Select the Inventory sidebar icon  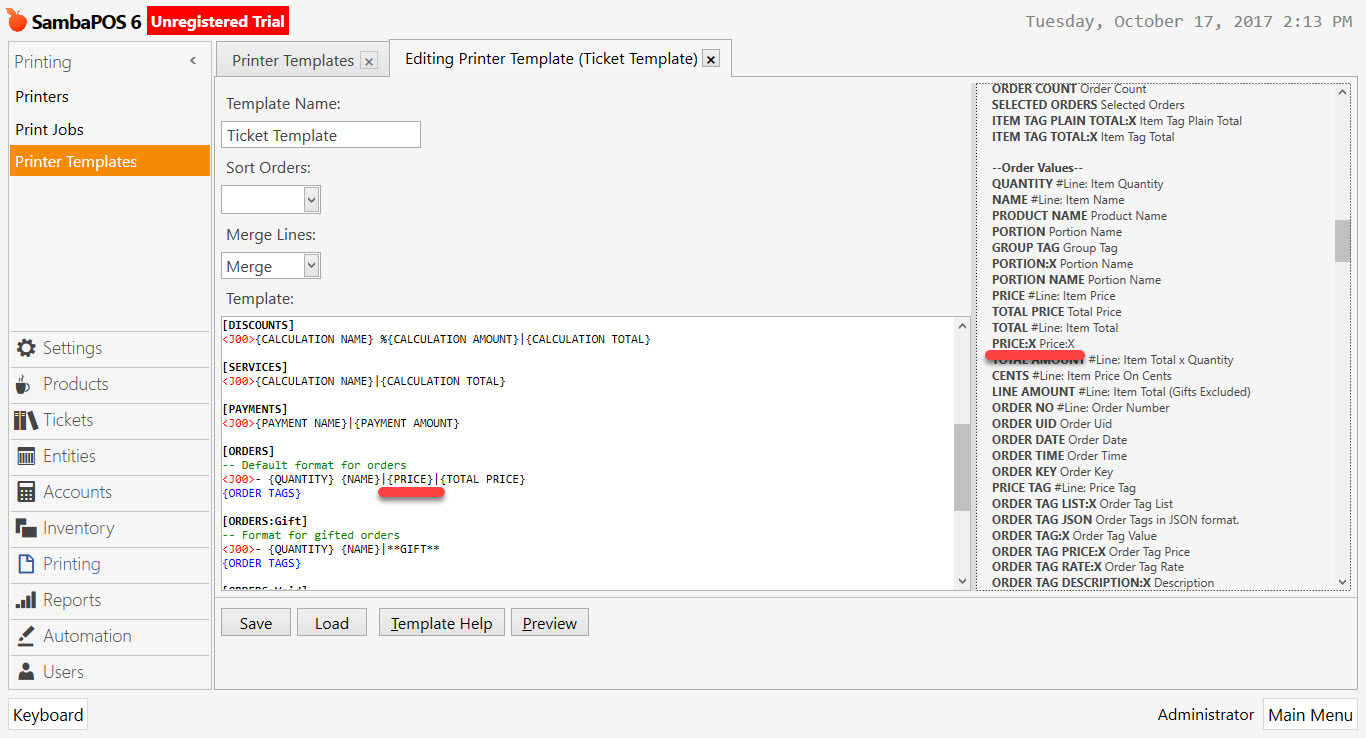click(27, 528)
